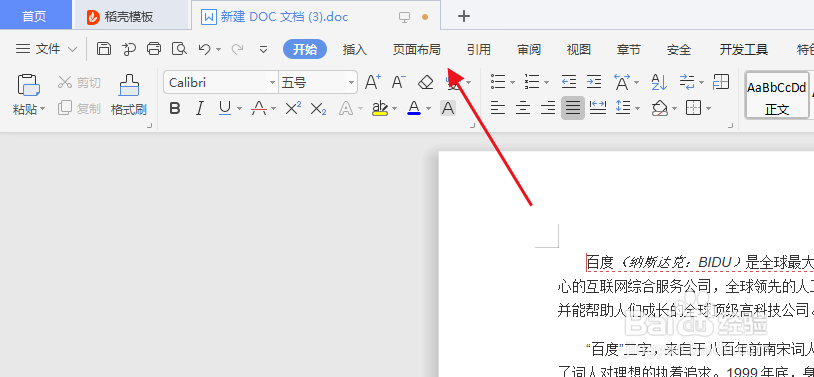This screenshot has width=814, height=377.
Task: Open the font settings dialog launcher
Action: tap(472, 125)
